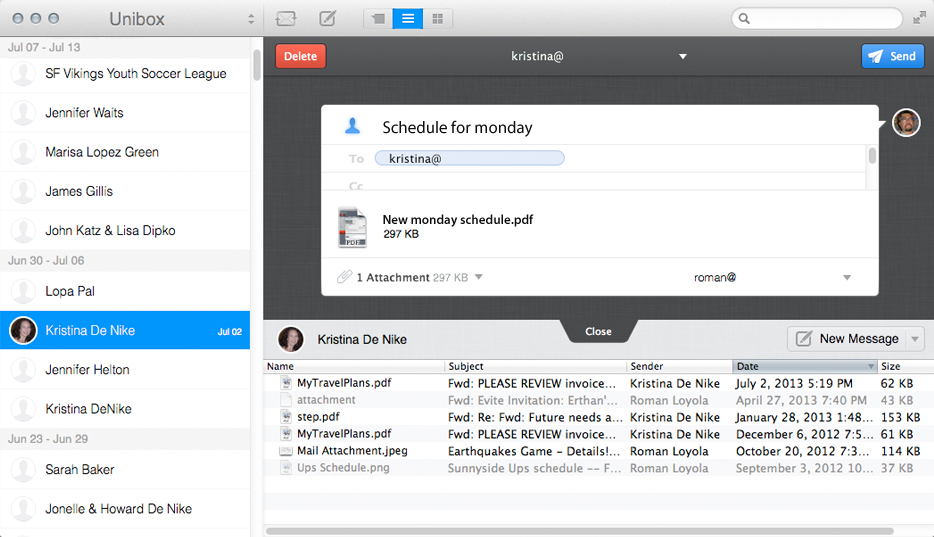
Task: Open Lopa Pal conversation
Action: 125,291
